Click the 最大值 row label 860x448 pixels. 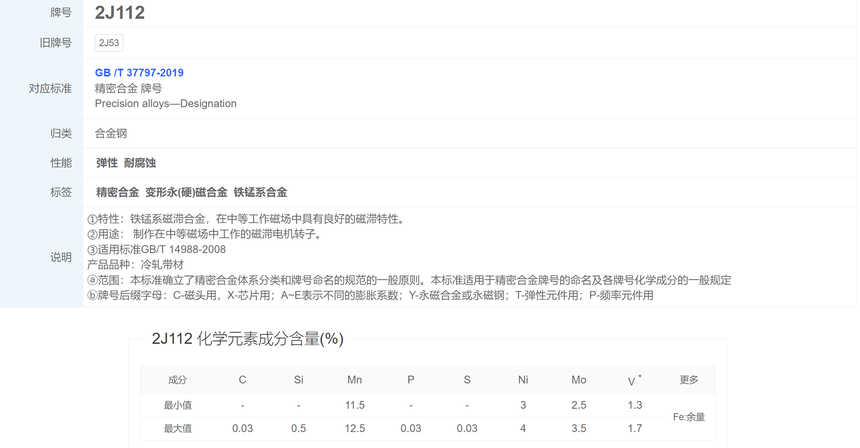pos(178,428)
